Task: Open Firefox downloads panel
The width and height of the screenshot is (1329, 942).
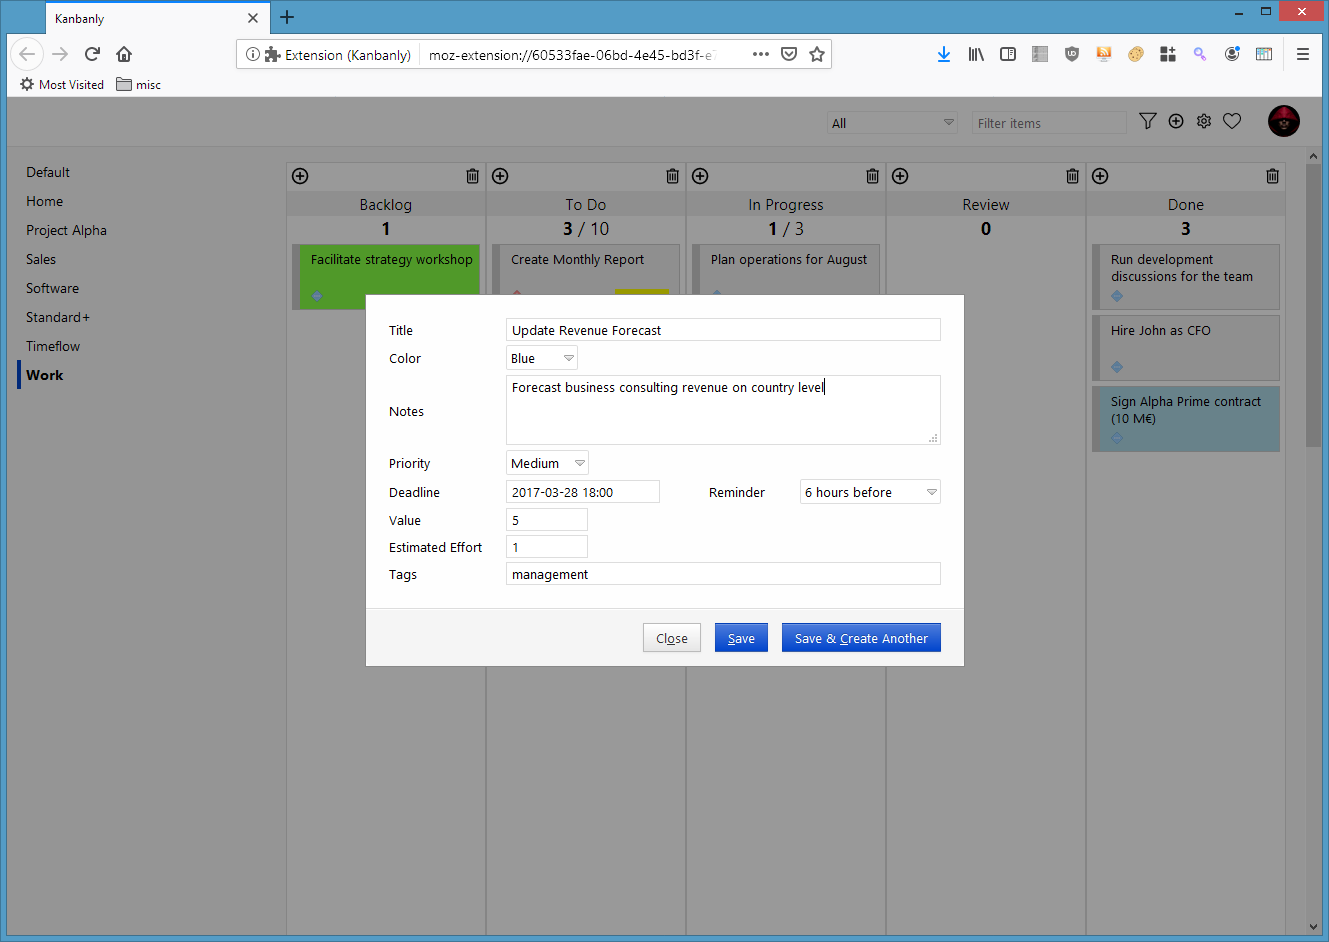Action: (x=943, y=54)
